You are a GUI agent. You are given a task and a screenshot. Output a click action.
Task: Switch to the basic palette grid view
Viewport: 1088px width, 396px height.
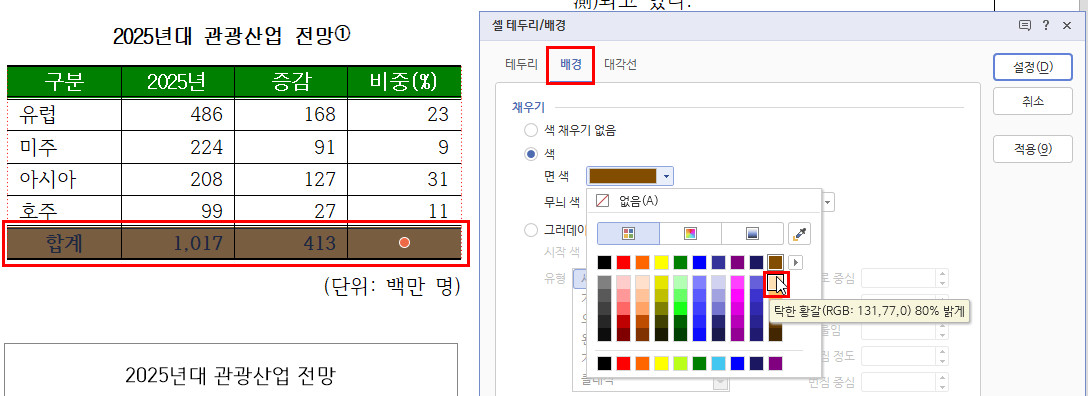pos(628,234)
